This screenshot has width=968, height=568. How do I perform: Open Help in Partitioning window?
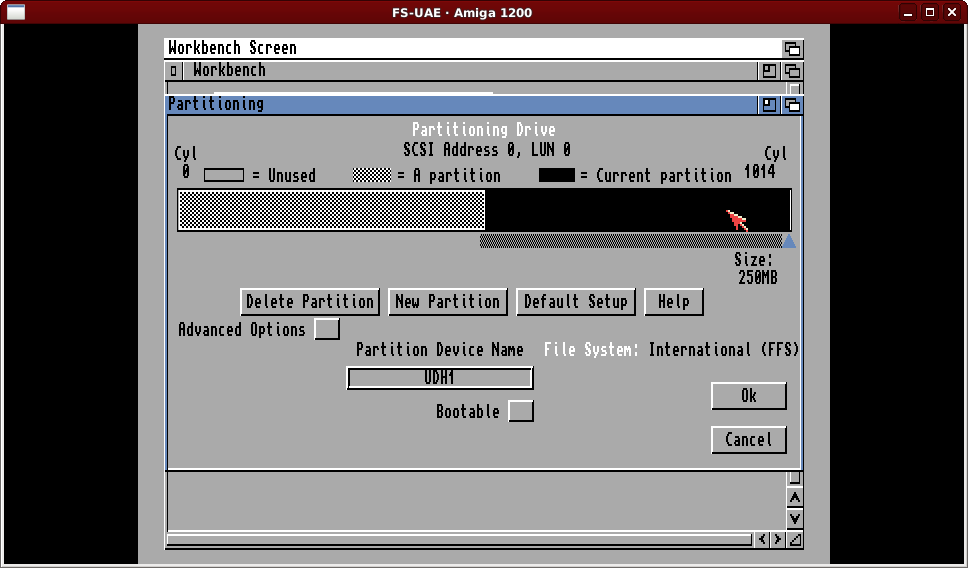click(x=674, y=302)
